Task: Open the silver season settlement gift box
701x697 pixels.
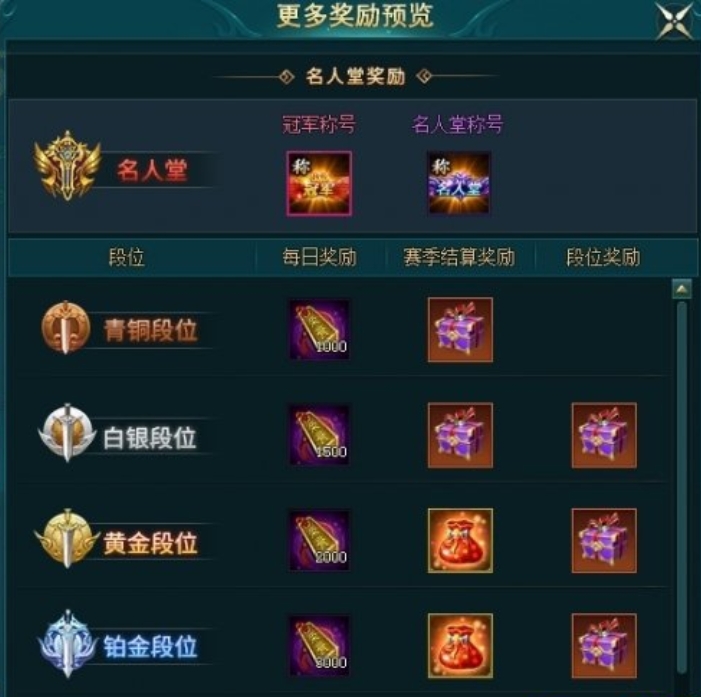Action: click(460, 435)
